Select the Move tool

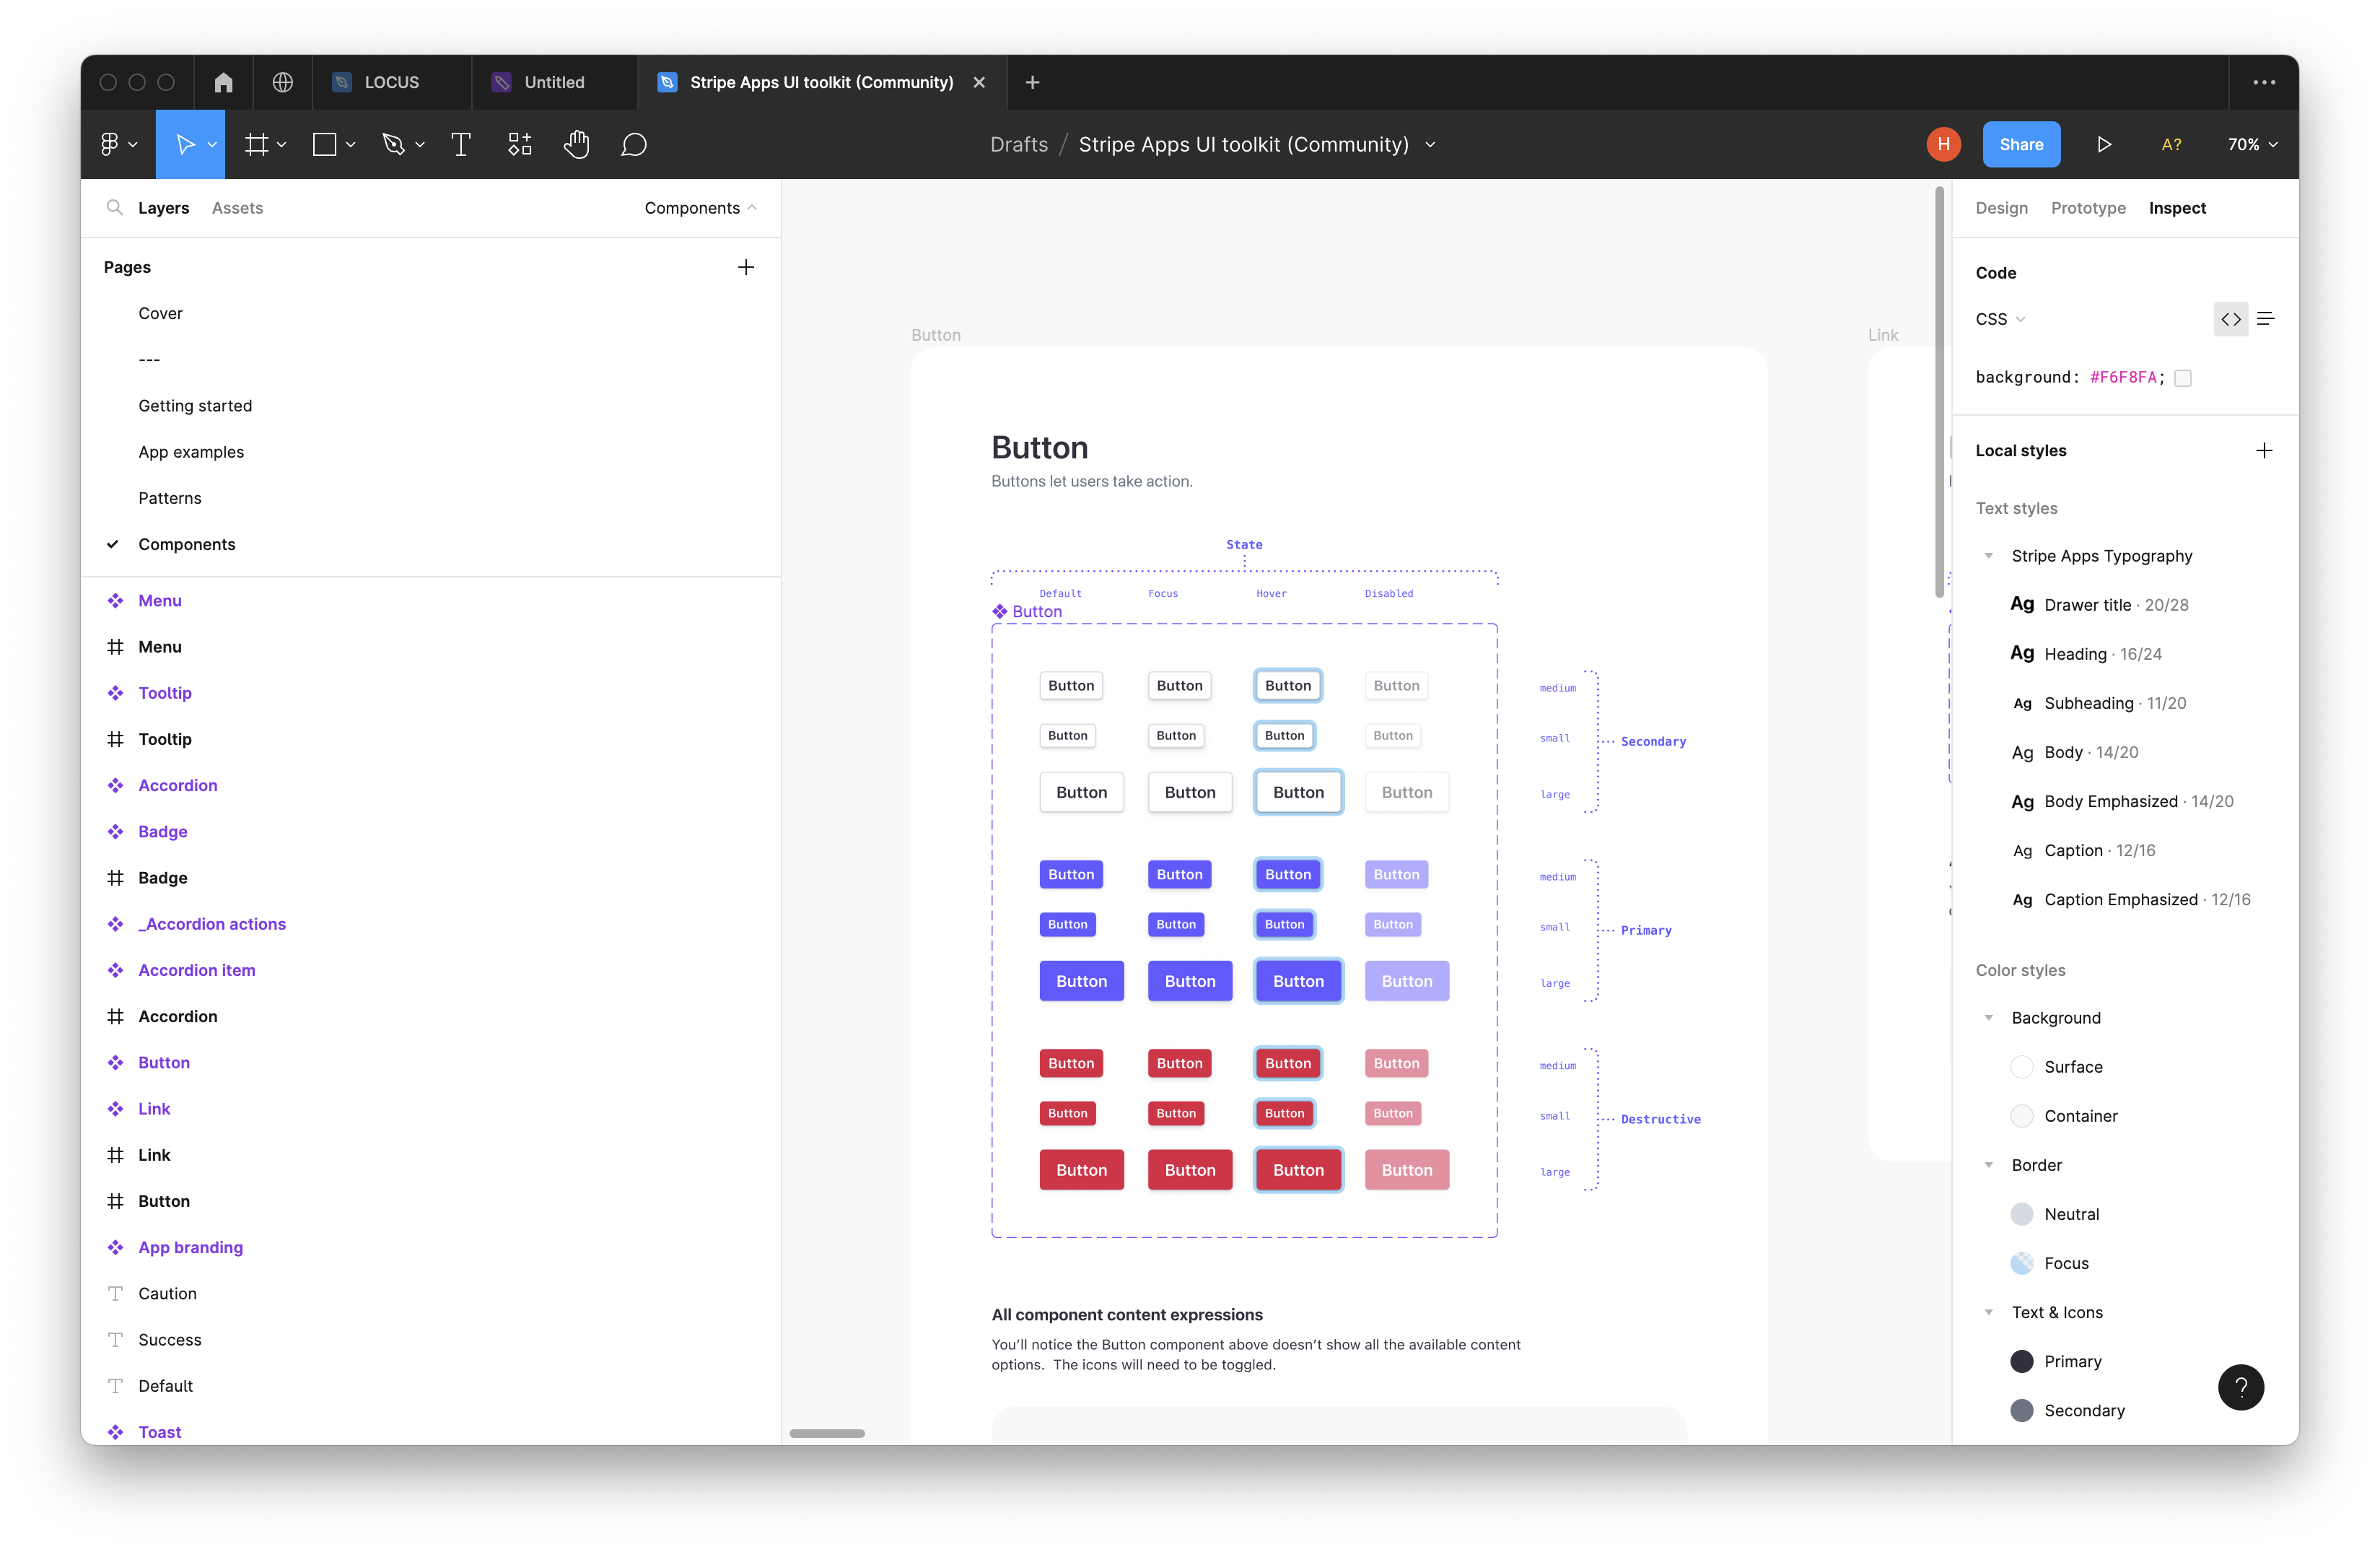pos(185,145)
